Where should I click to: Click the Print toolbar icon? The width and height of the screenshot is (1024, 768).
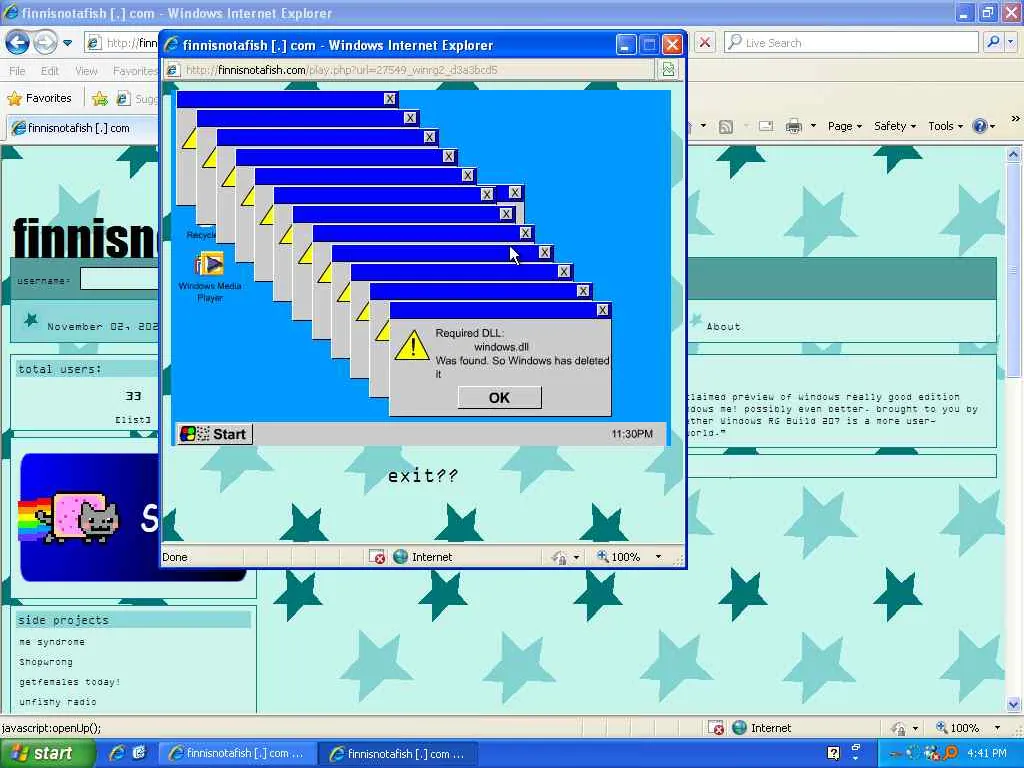click(x=793, y=126)
